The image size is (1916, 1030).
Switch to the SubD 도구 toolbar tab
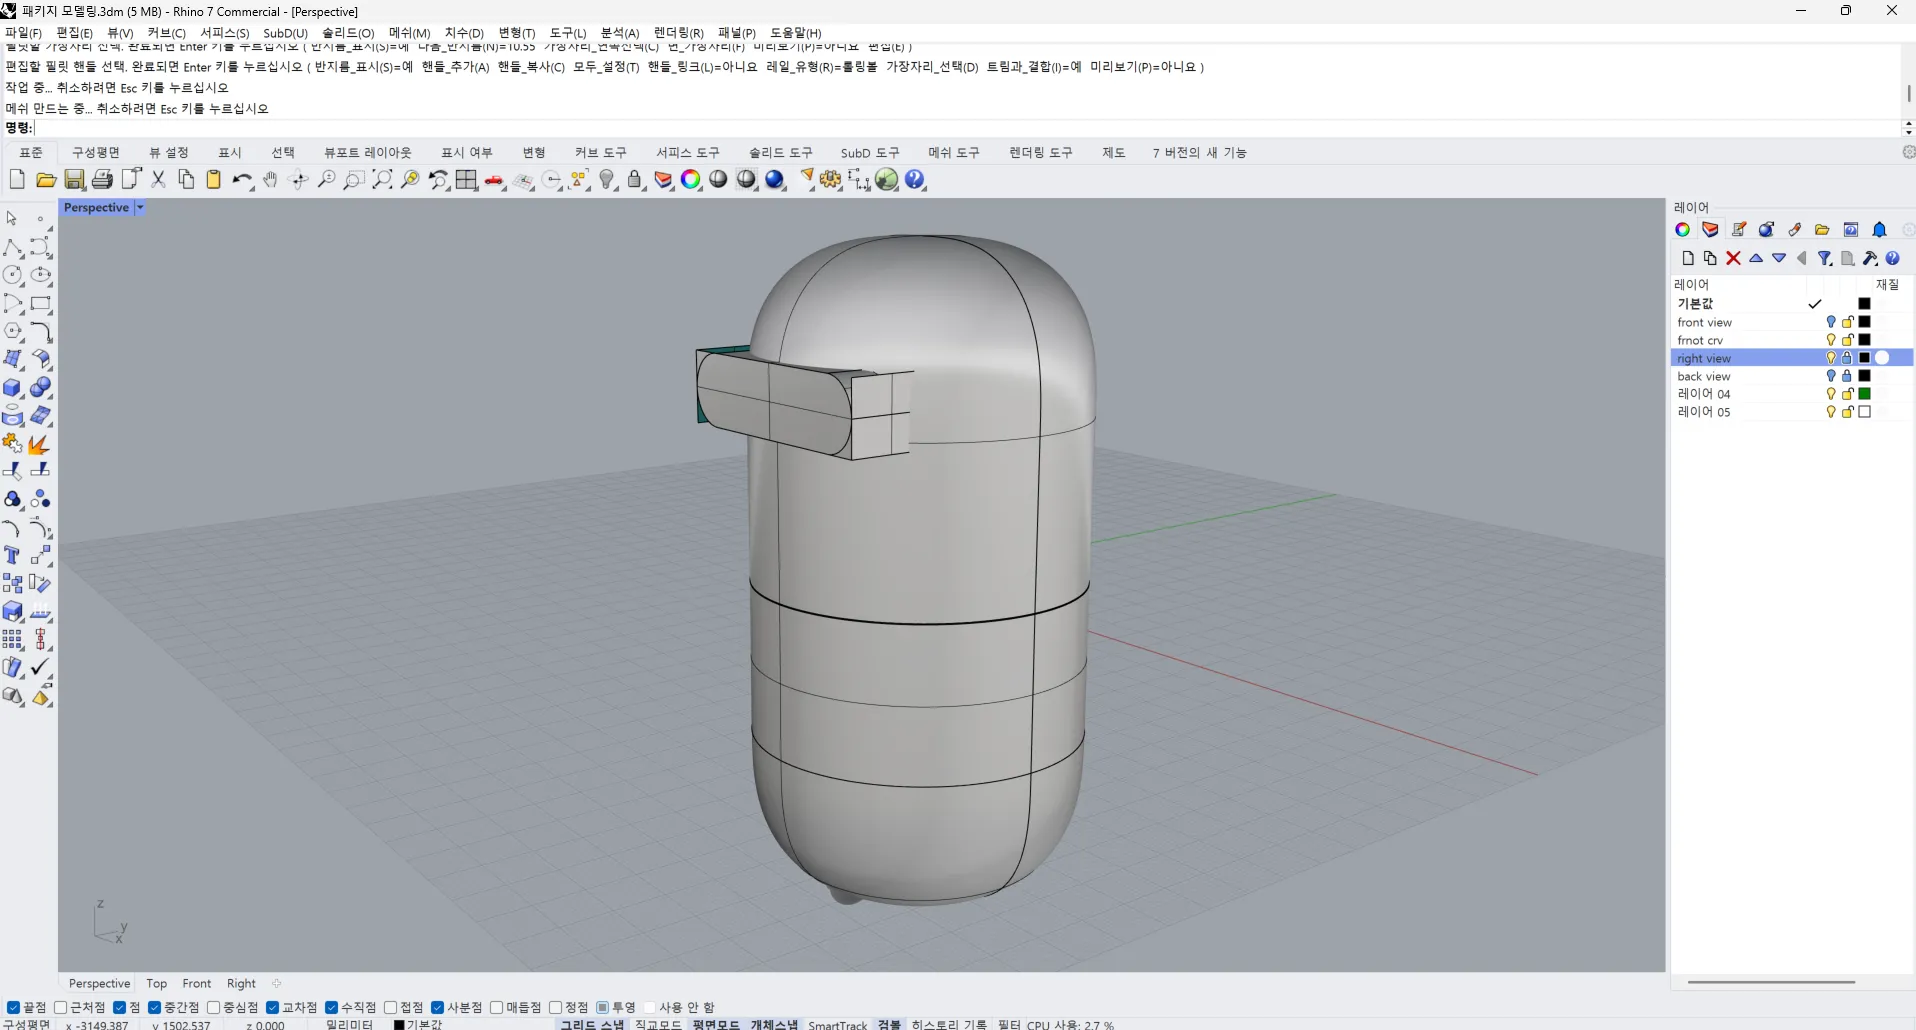870,152
